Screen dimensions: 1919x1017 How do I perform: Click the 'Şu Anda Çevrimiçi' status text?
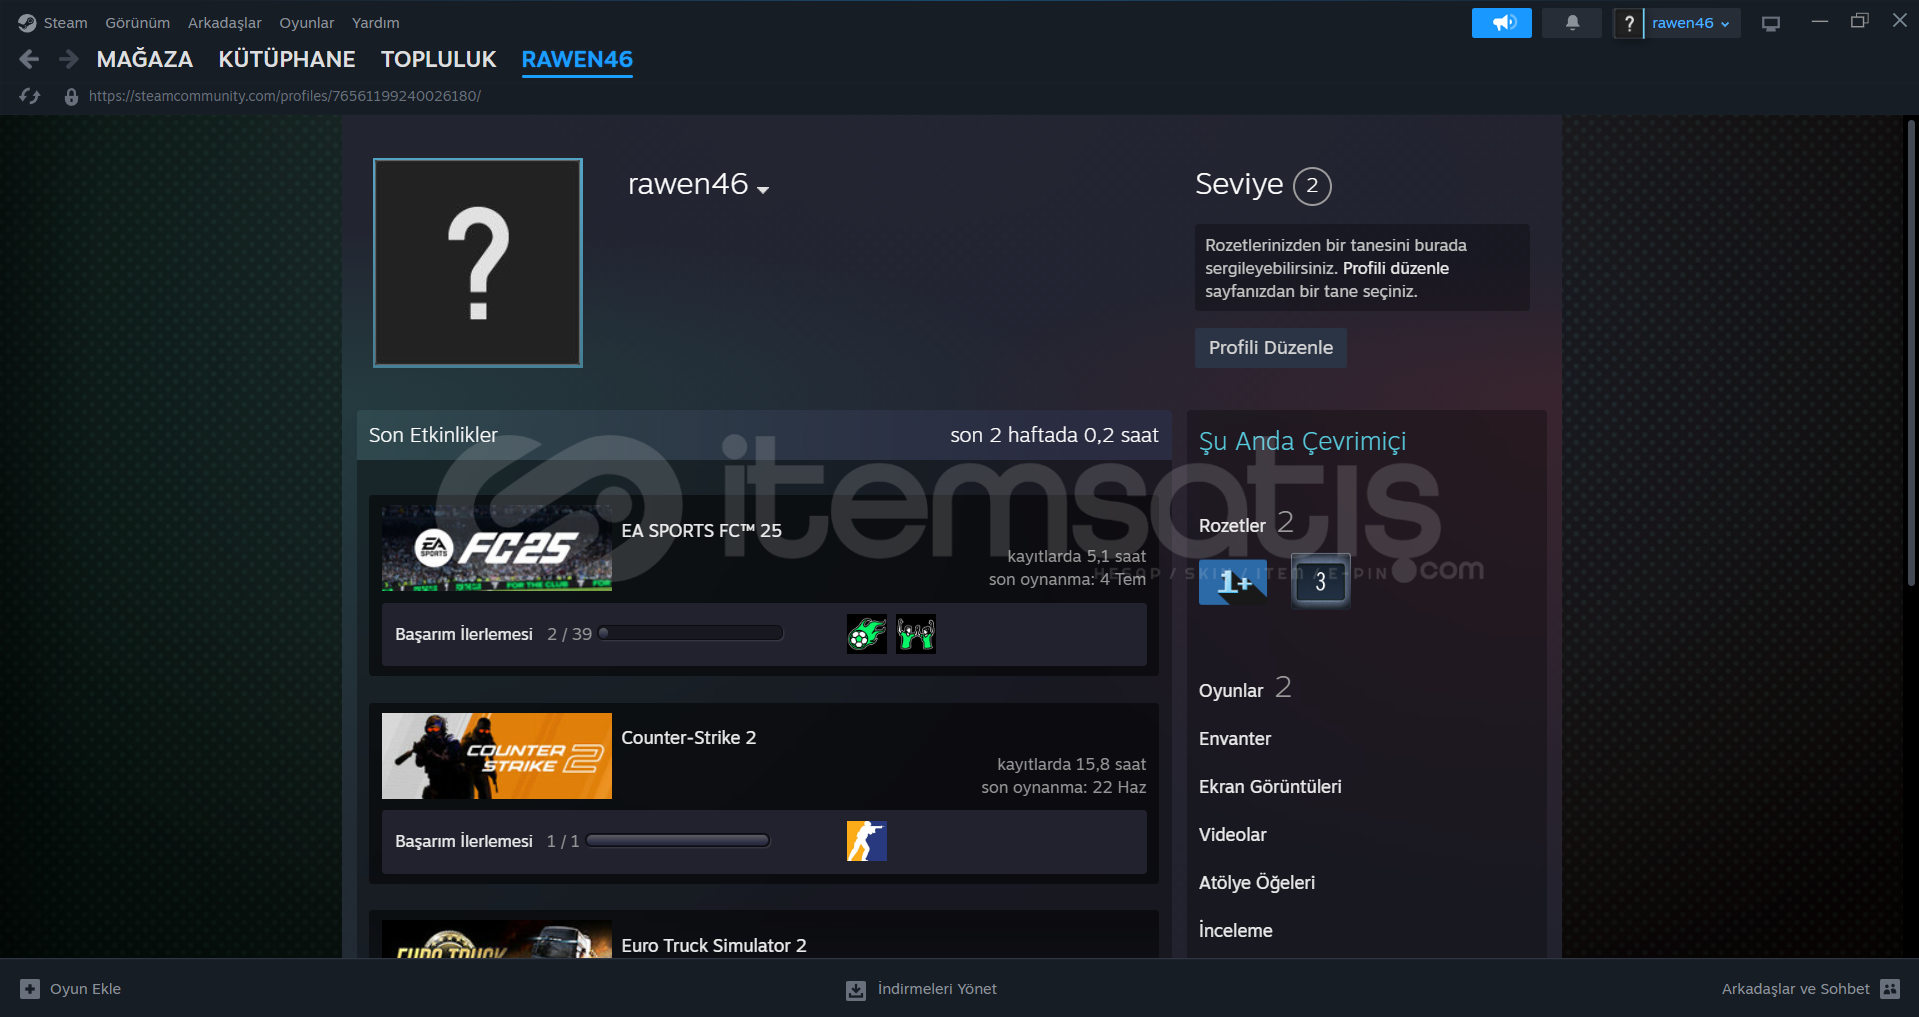point(1302,441)
